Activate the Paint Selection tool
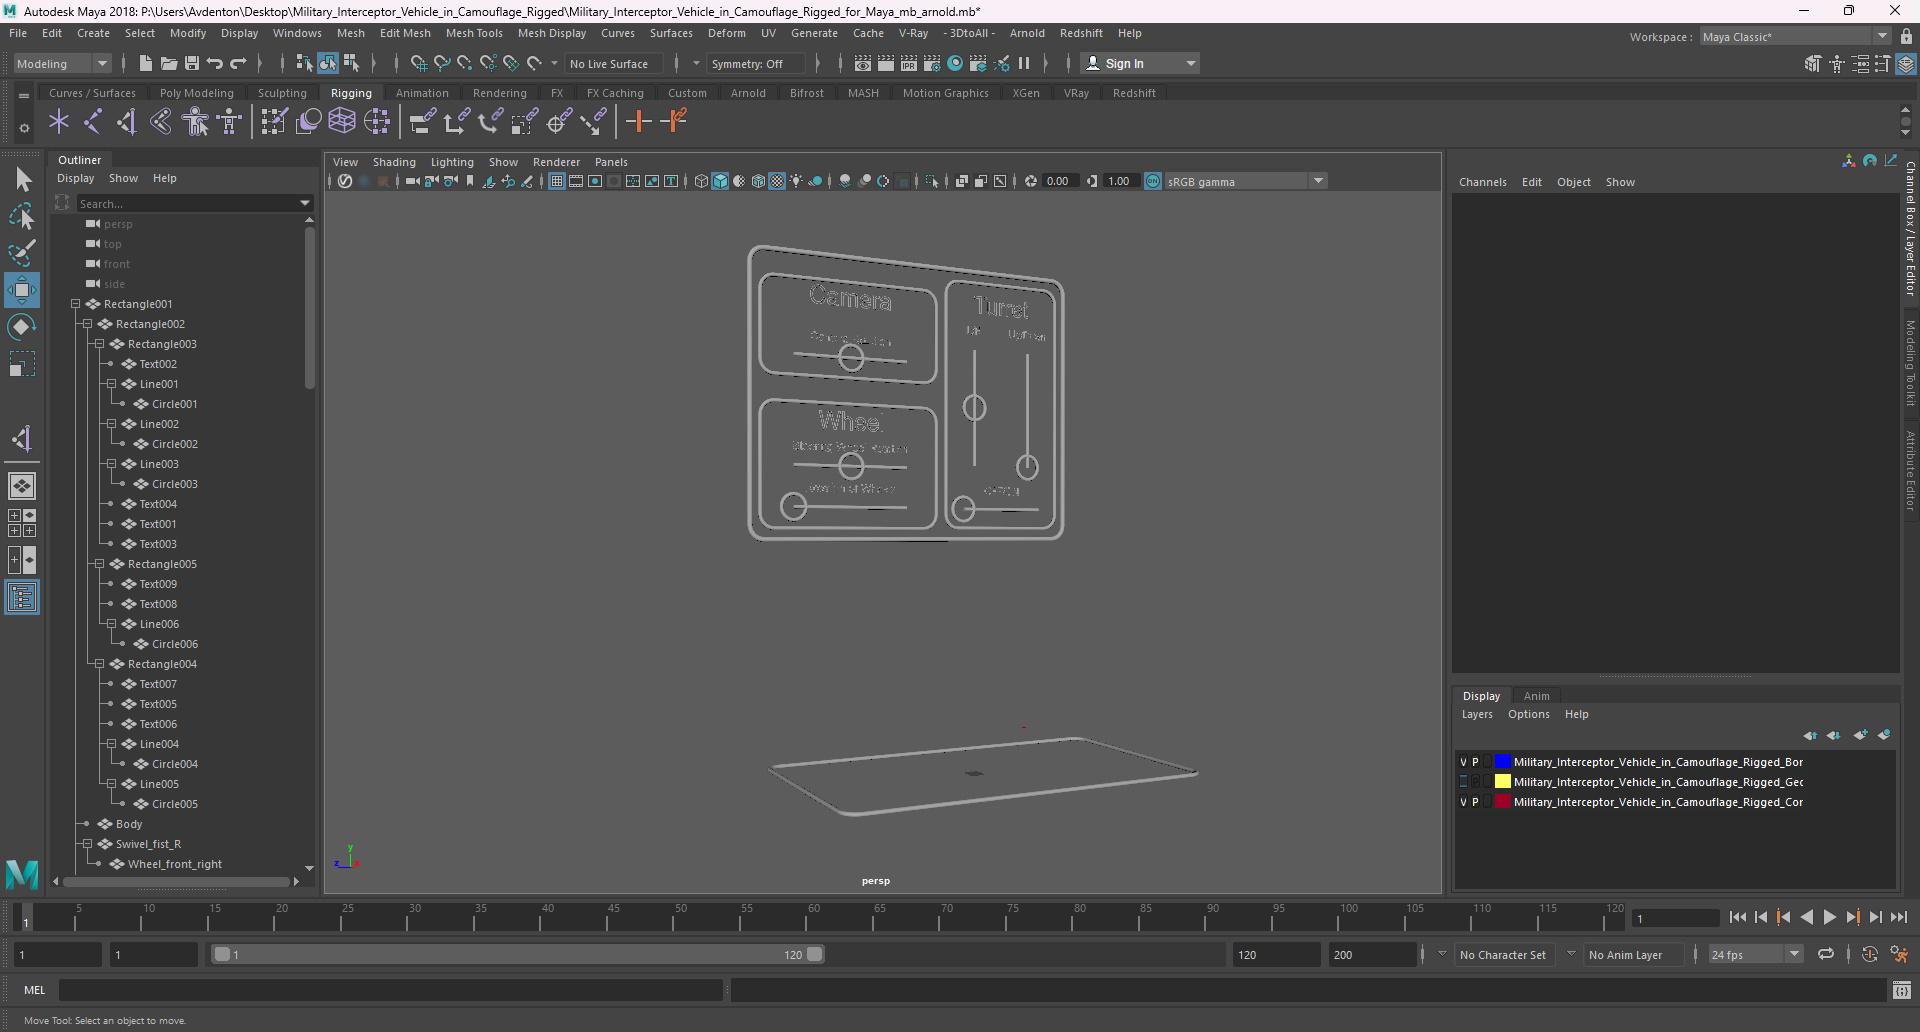 22,252
